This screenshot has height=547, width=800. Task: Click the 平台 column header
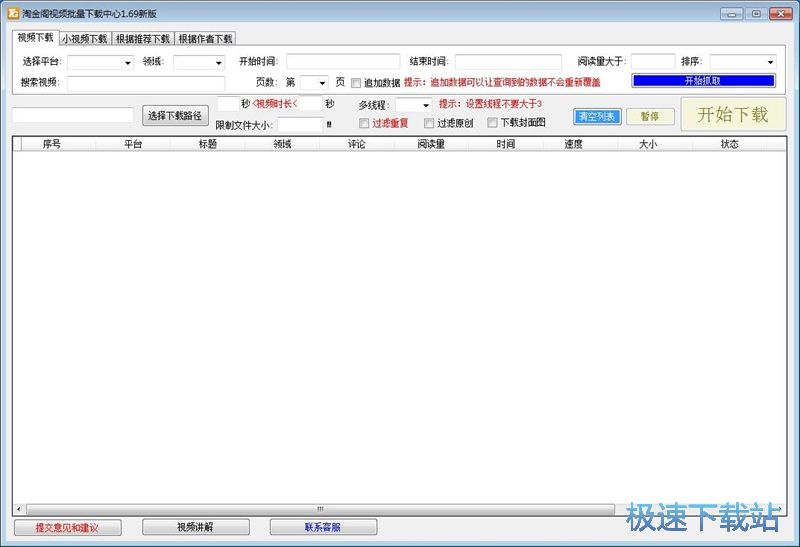[133, 144]
